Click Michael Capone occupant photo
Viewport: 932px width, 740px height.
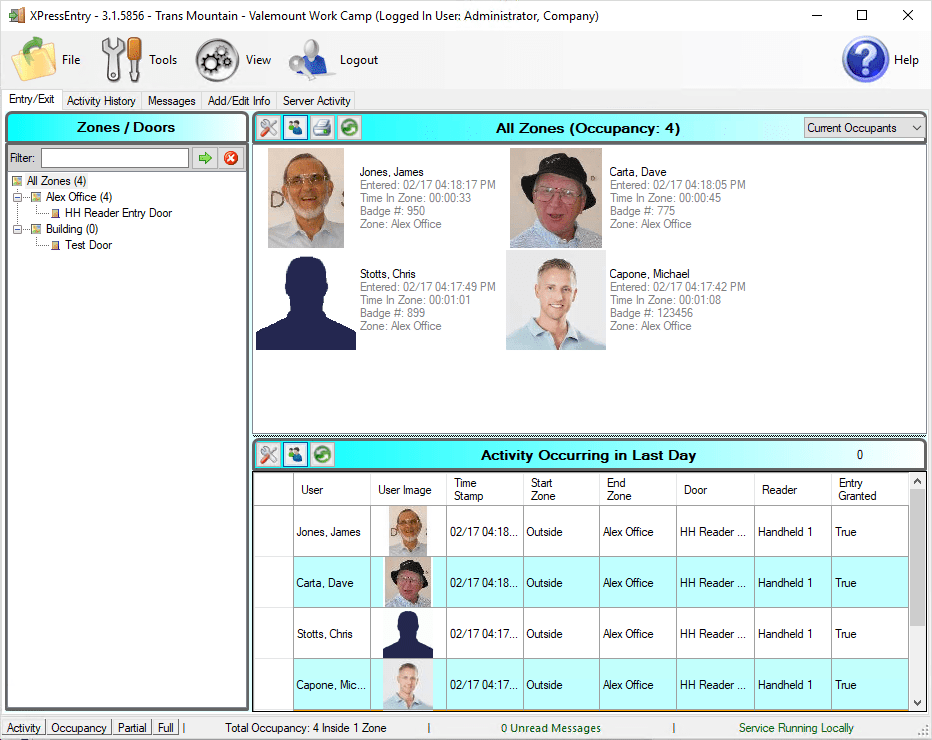(x=556, y=300)
